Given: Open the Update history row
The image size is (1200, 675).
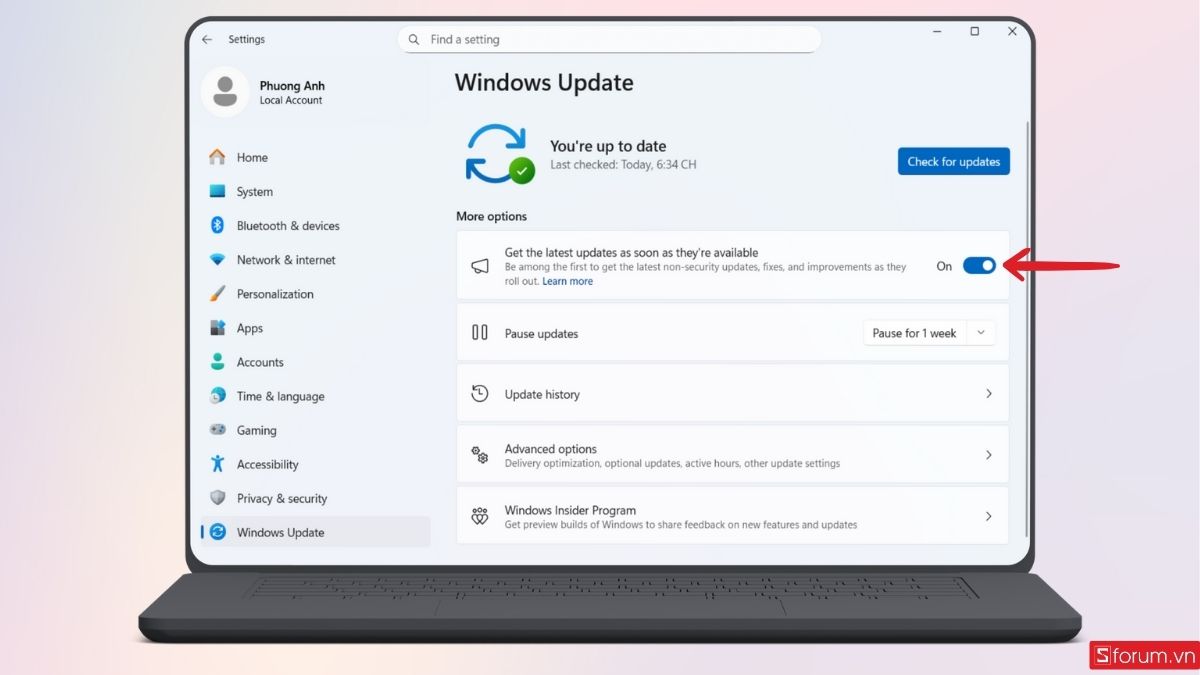Looking at the screenshot, I should (733, 394).
